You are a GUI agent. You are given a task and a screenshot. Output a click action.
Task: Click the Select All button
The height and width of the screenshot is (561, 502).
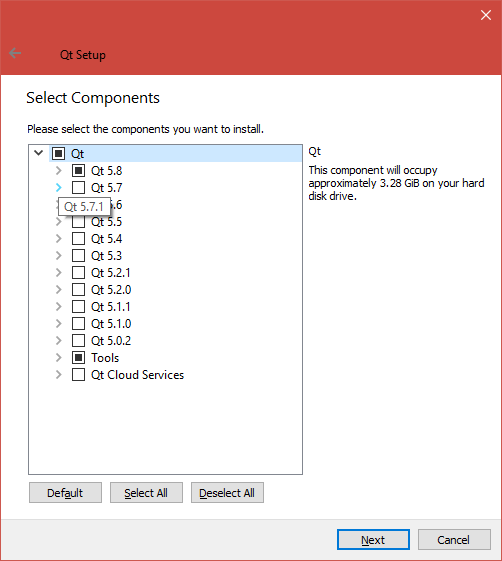pyautogui.click(x=146, y=493)
